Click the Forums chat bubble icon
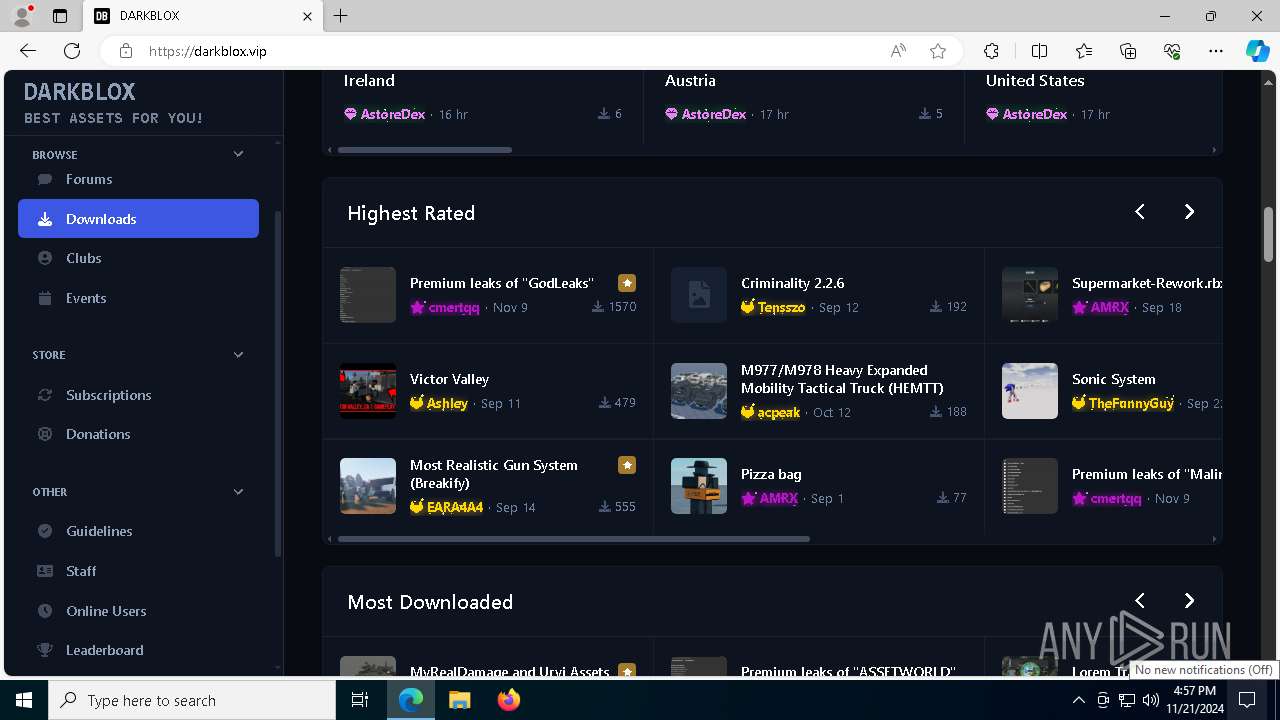The image size is (1280, 720). click(45, 179)
